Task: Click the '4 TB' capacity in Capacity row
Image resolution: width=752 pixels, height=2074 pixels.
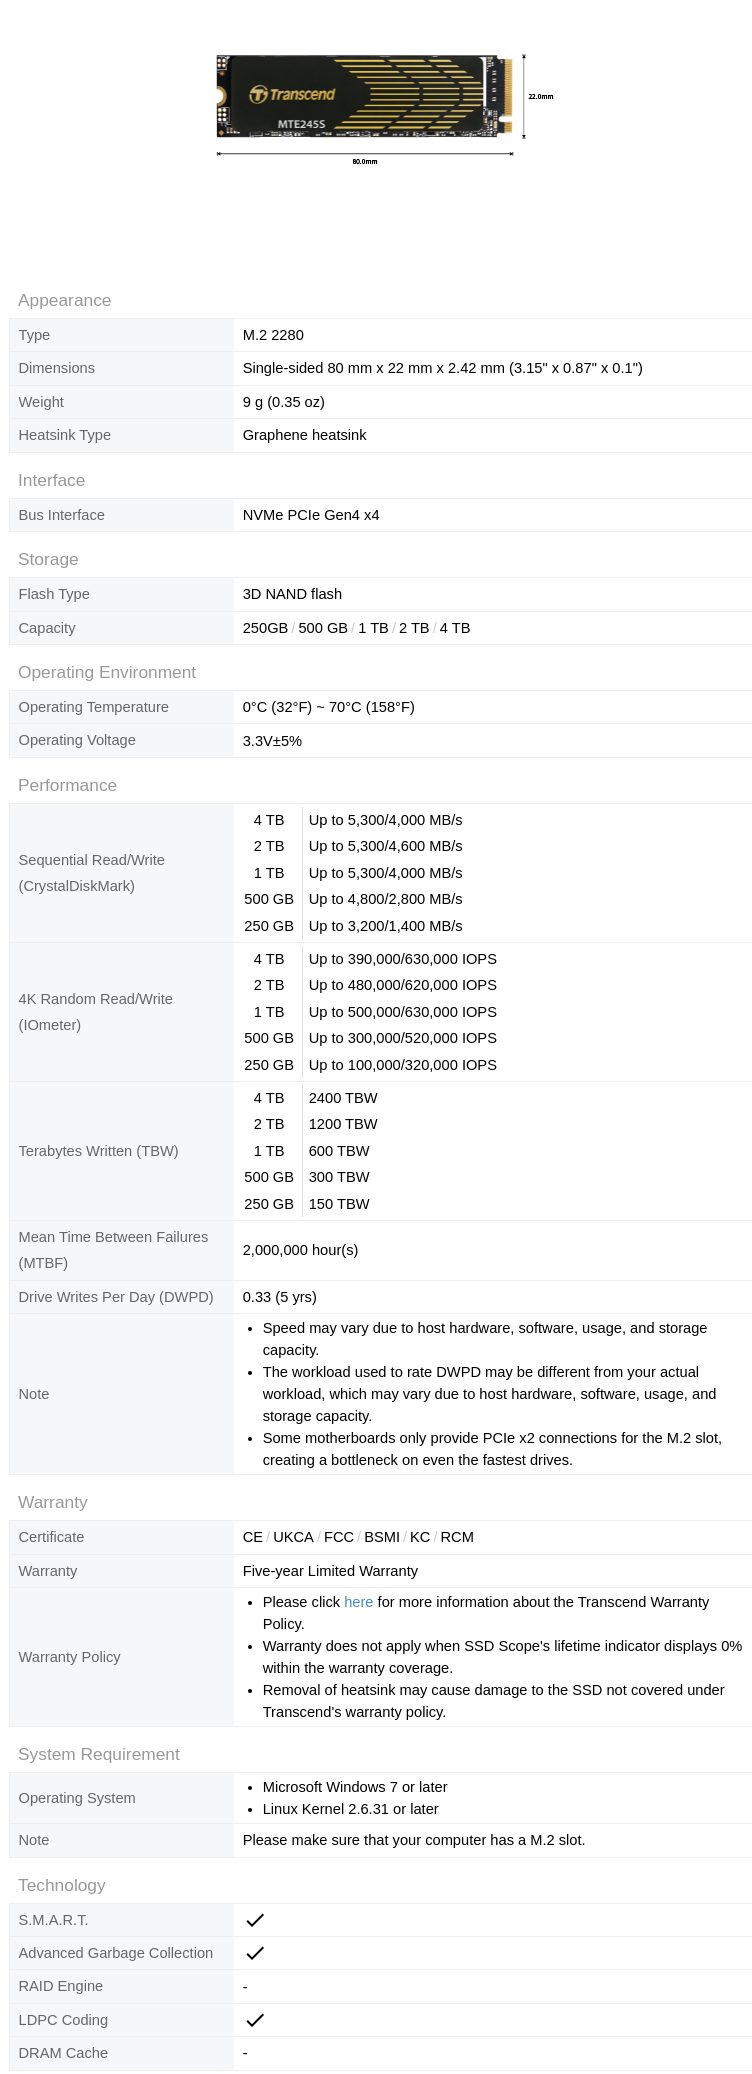Action: click(x=455, y=628)
